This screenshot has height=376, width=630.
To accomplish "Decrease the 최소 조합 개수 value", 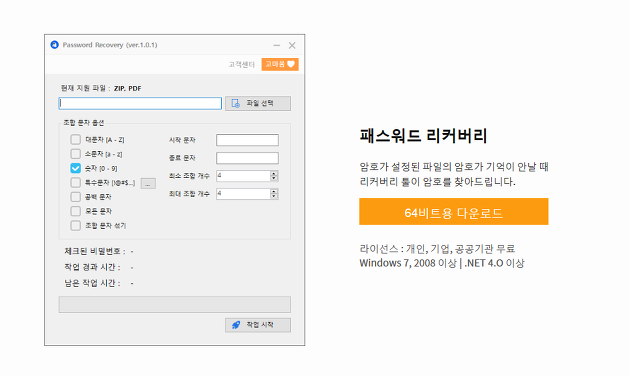I will [274, 178].
